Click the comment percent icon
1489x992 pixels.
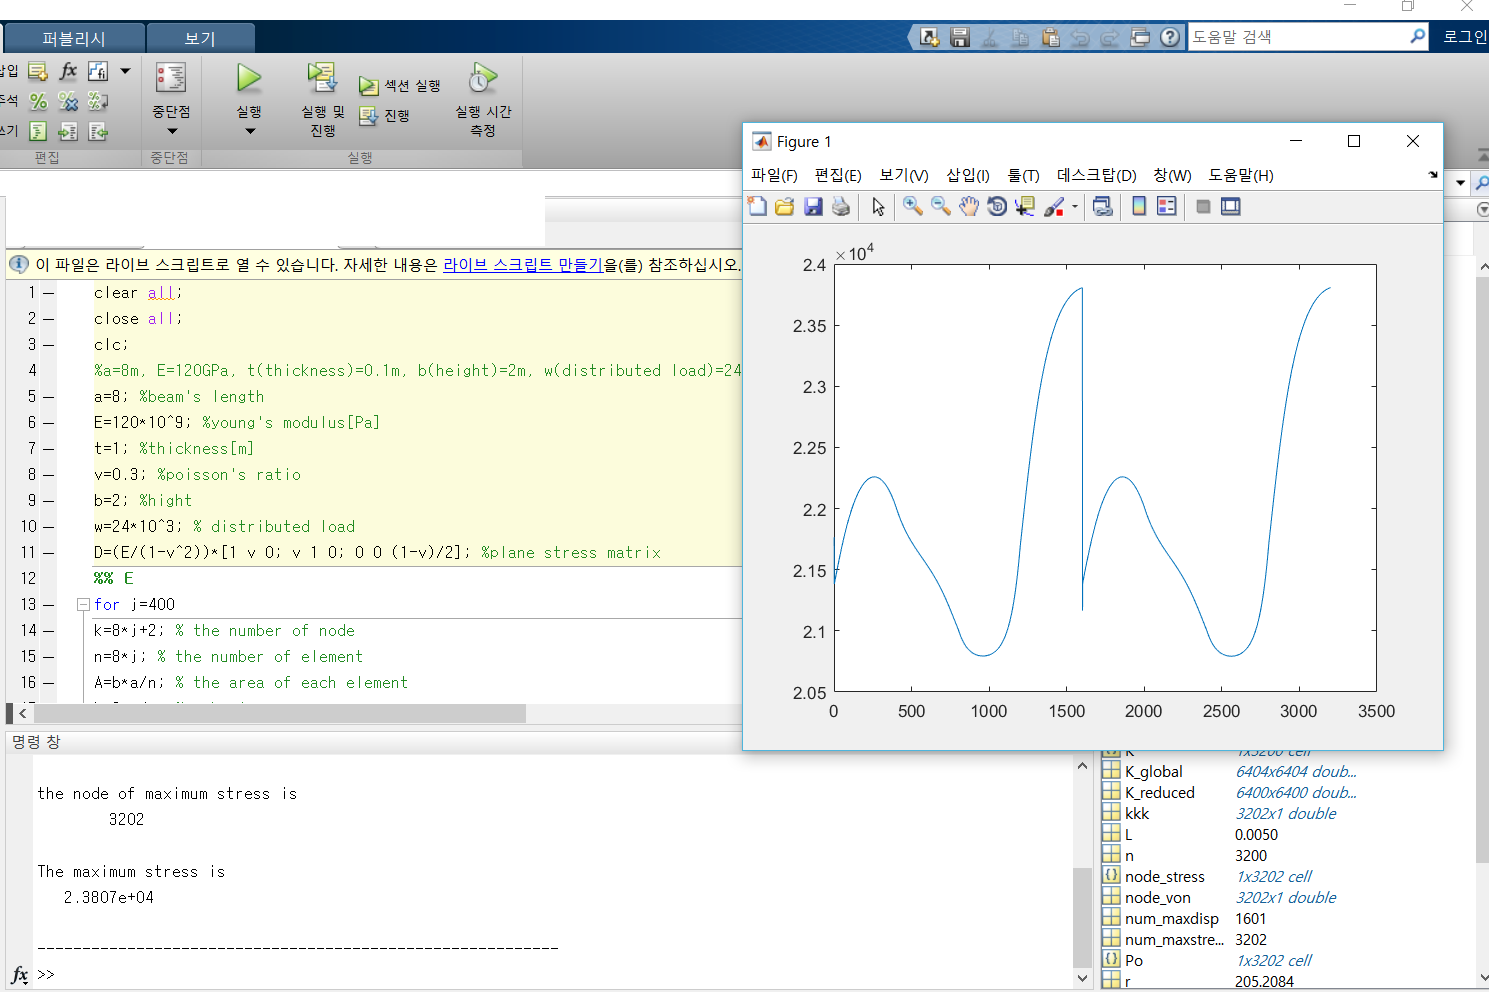tap(38, 101)
